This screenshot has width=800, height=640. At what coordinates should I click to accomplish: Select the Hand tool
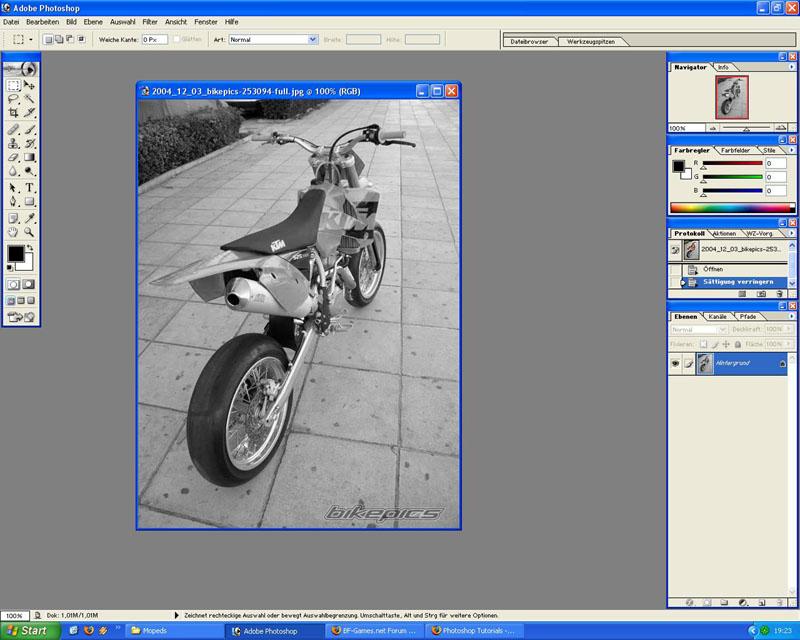tap(13, 231)
